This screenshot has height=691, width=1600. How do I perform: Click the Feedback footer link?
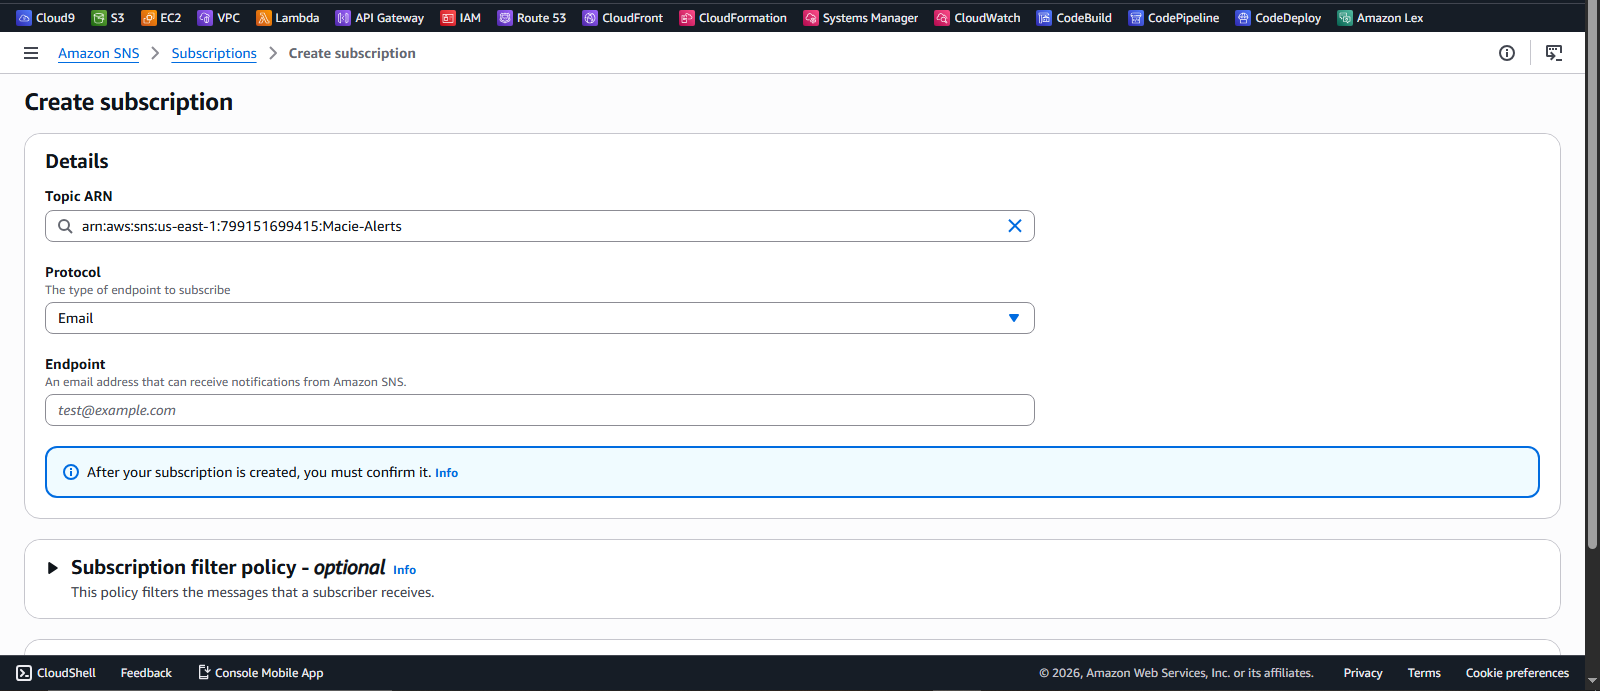tap(146, 673)
